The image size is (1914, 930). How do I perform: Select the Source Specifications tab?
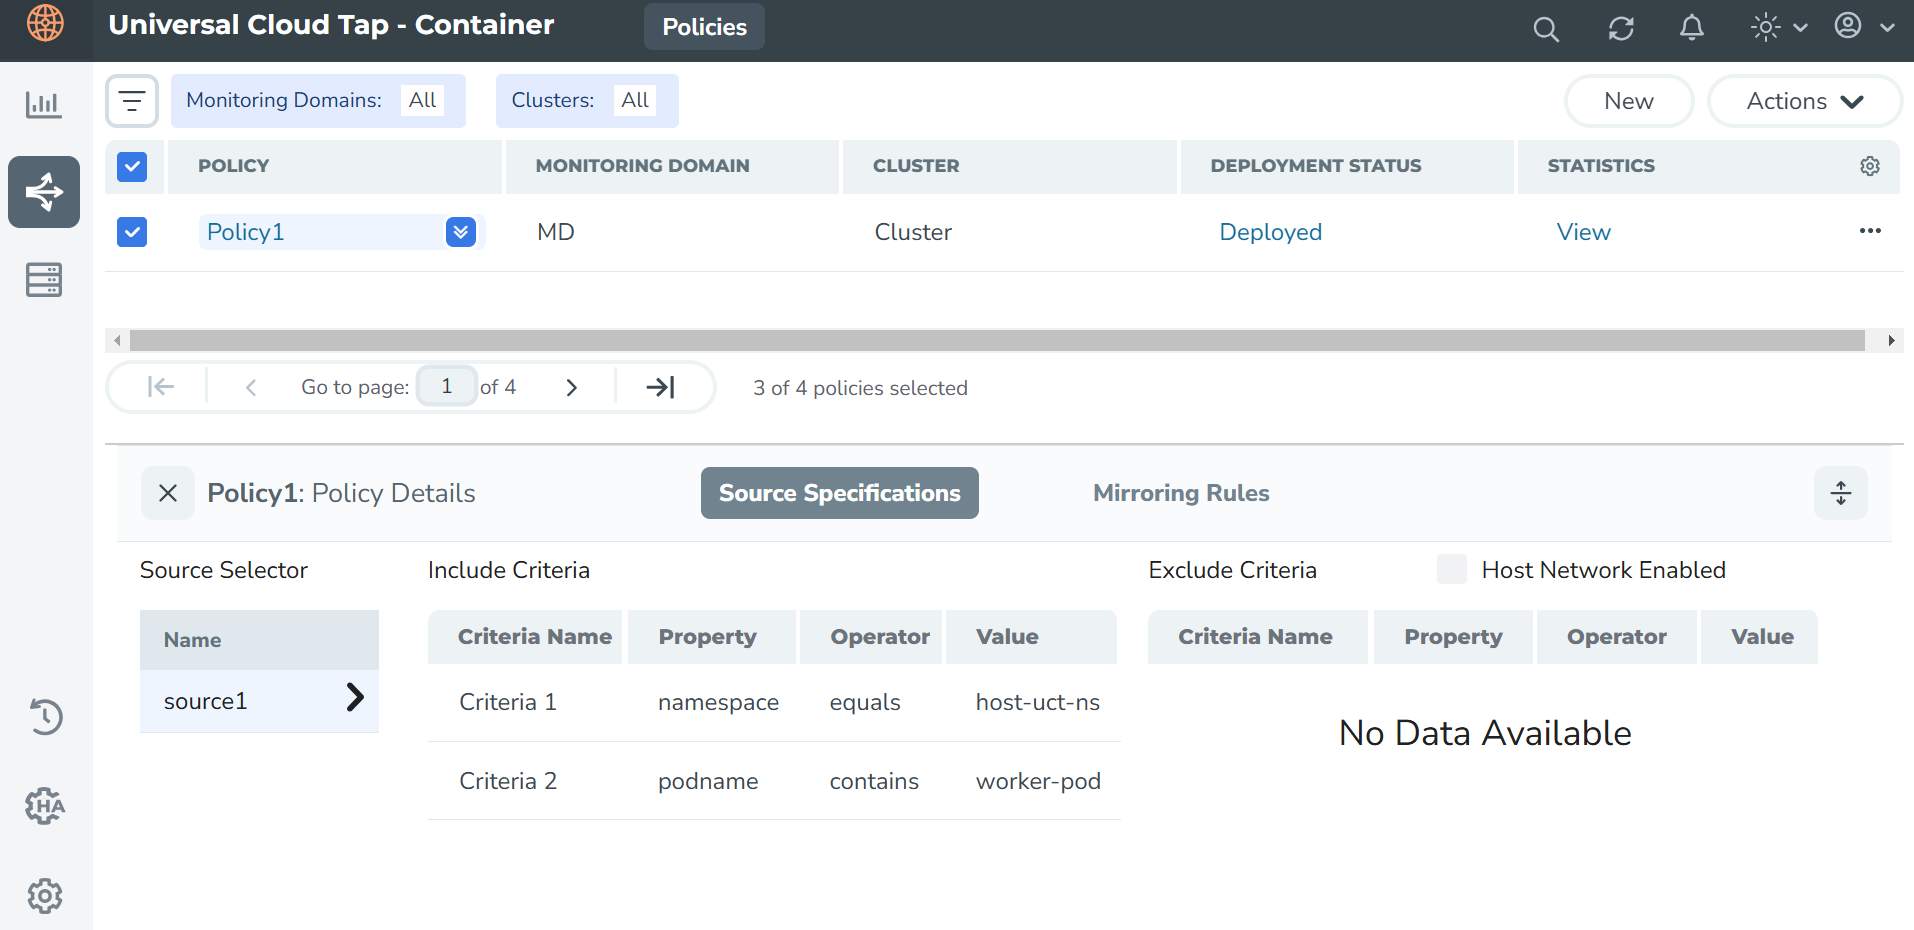click(839, 493)
